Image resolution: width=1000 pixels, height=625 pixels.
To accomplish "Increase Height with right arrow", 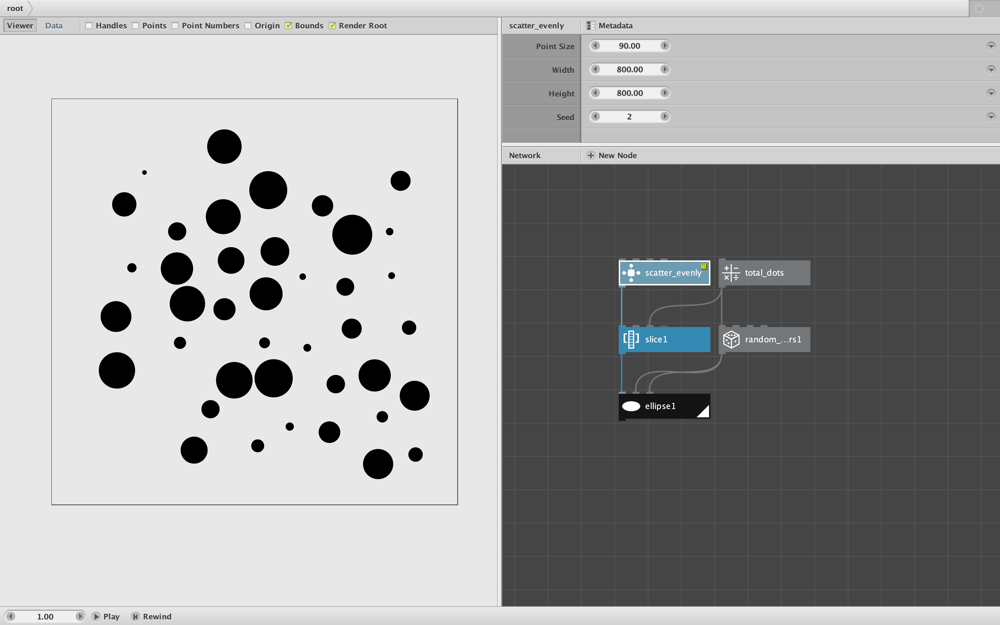I will (x=665, y=93).
